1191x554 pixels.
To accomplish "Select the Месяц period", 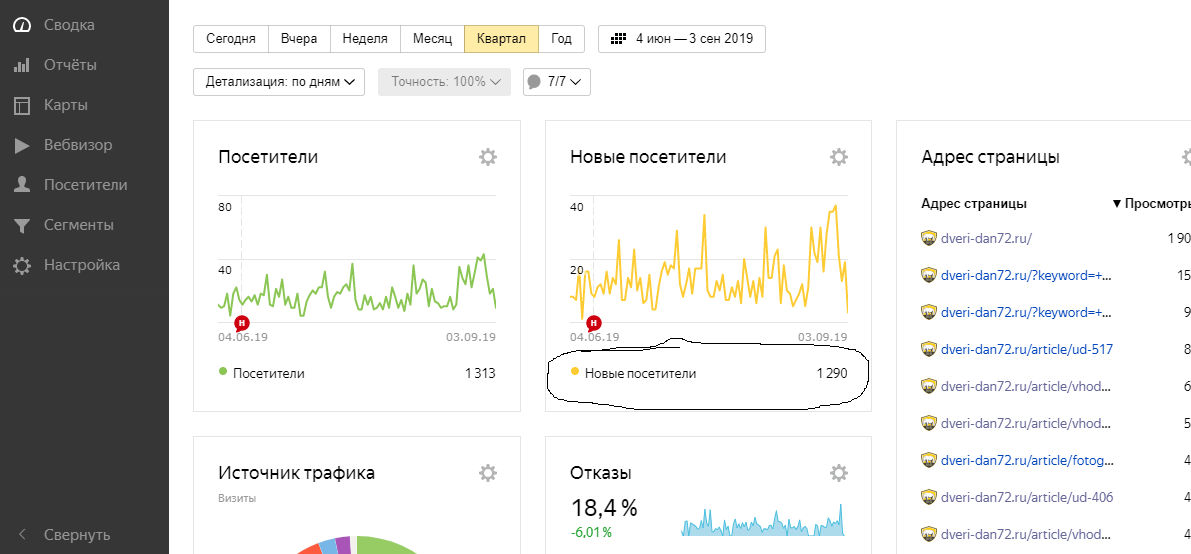I will tap(432, 39).
